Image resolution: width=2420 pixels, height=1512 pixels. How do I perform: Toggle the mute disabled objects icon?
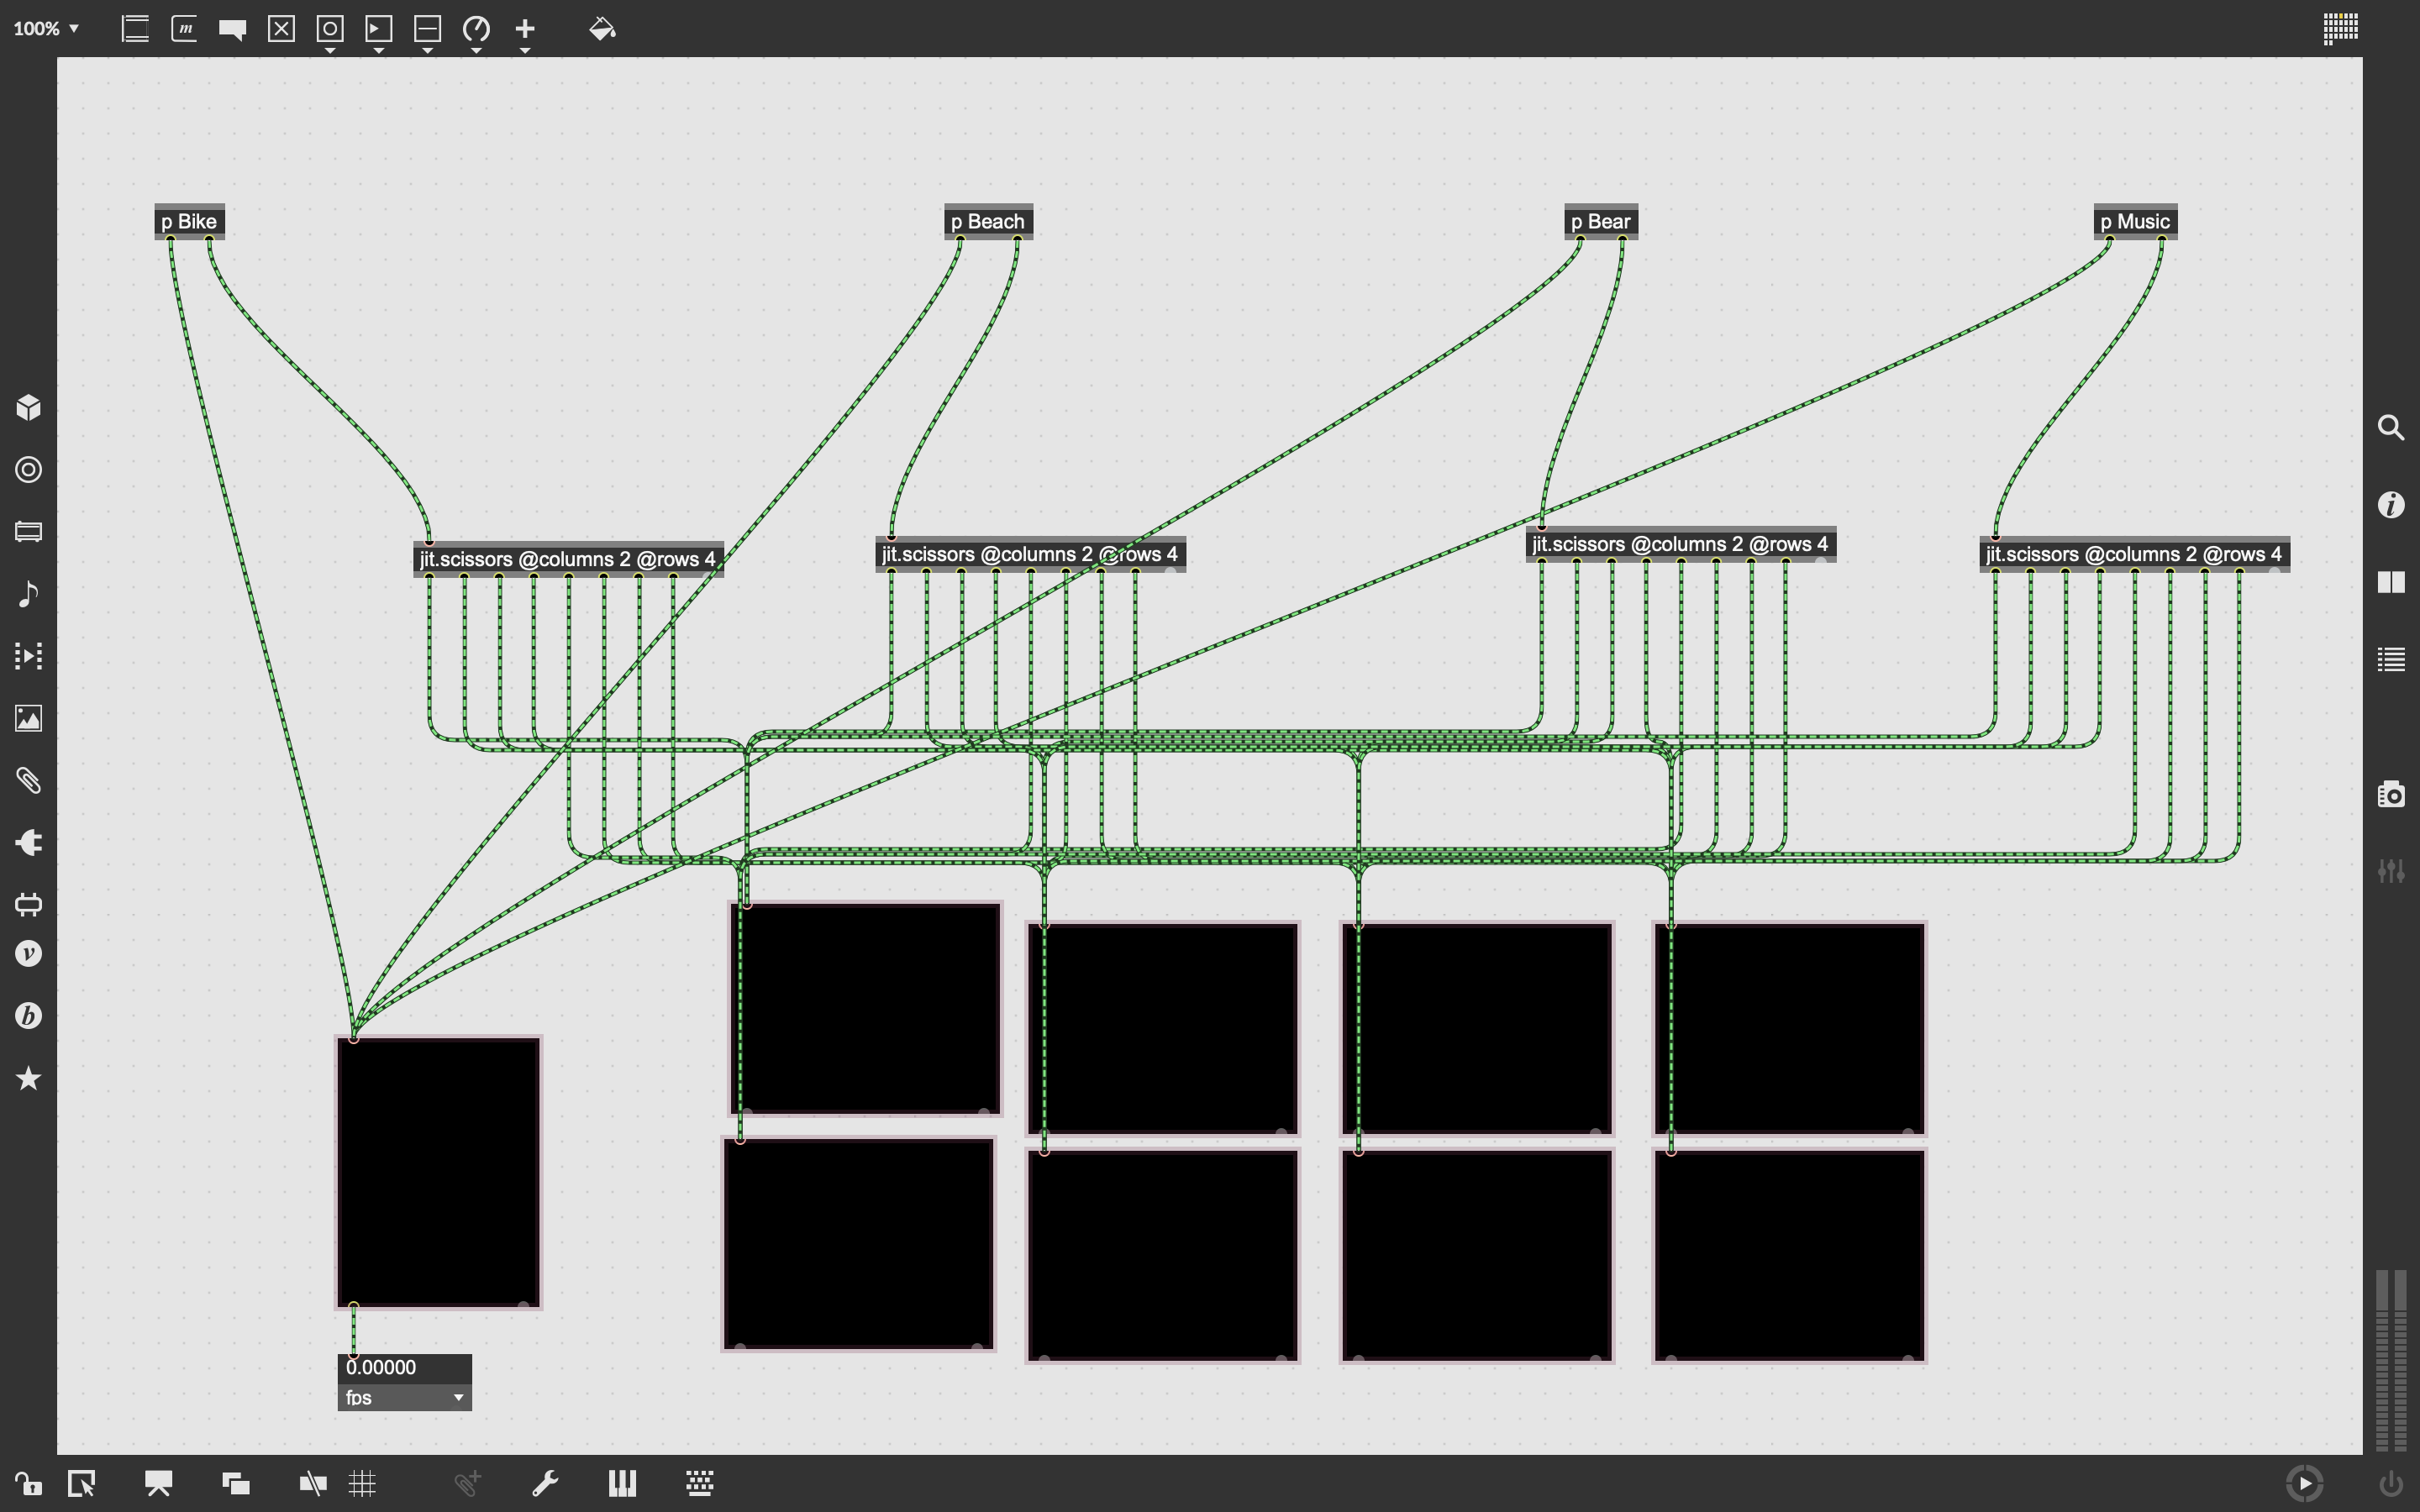[313, 1483]
